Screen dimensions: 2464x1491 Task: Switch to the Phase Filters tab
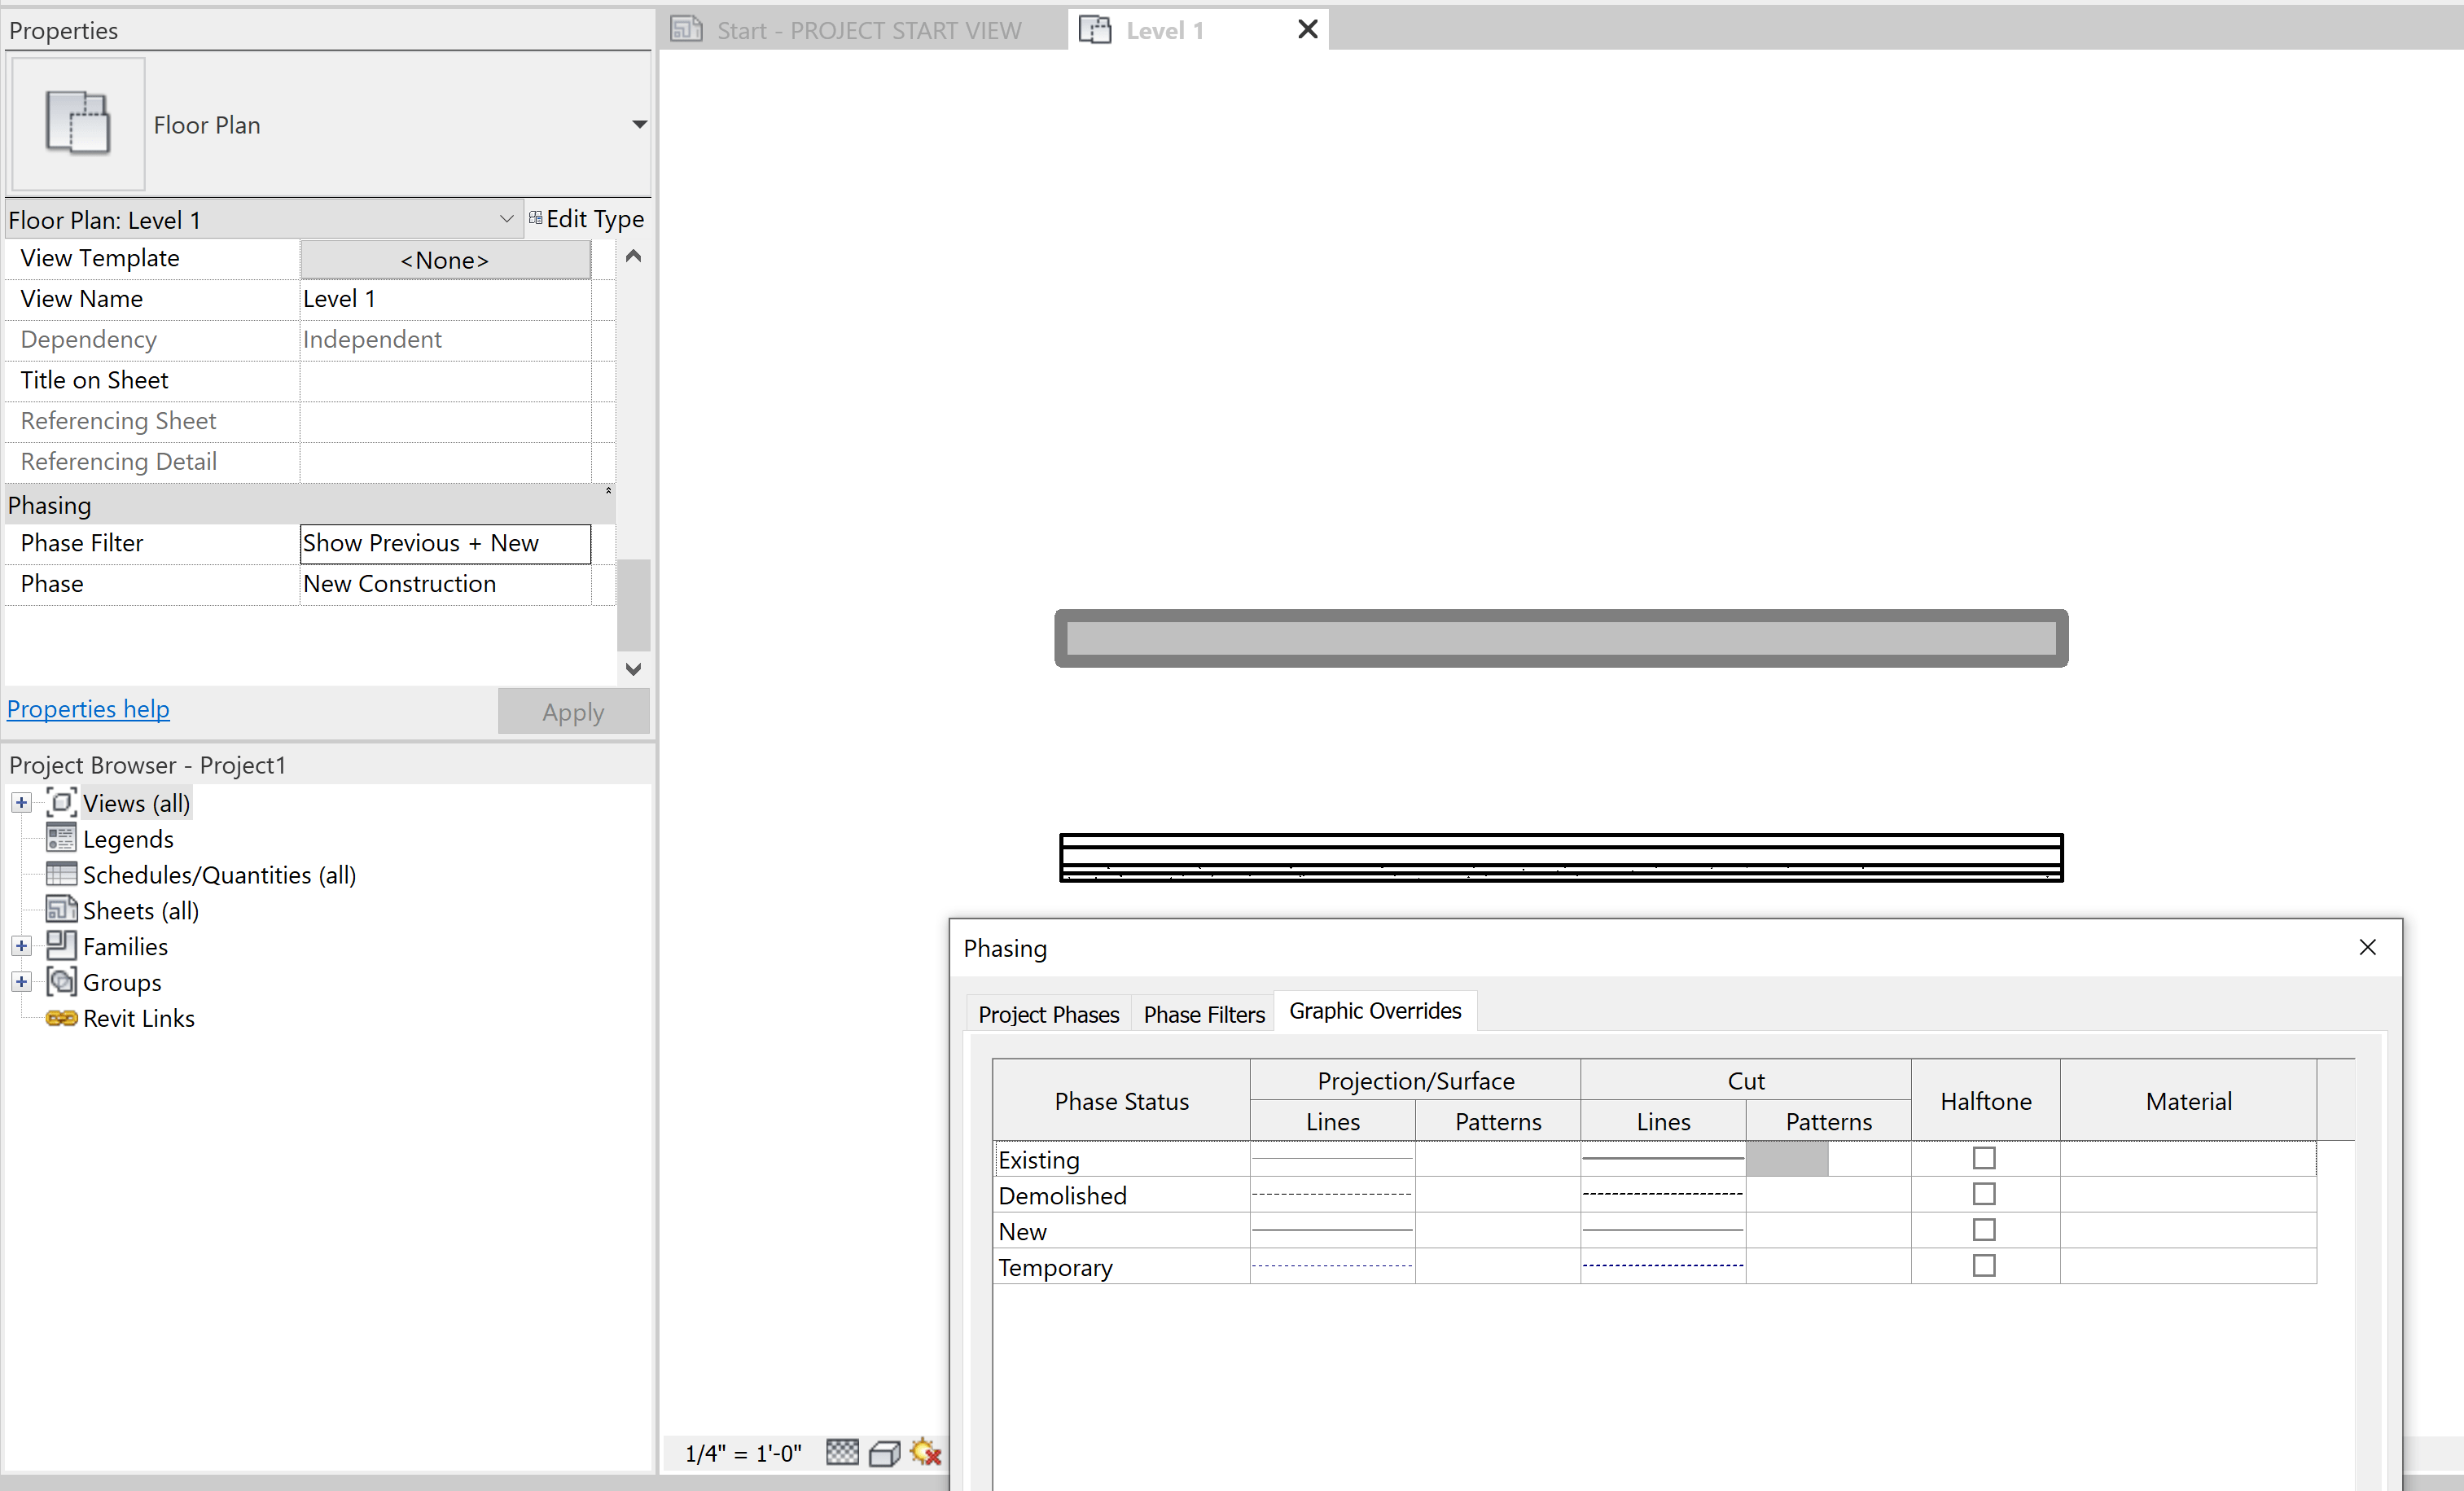pyautogui.click(x=1203, y=1014)
